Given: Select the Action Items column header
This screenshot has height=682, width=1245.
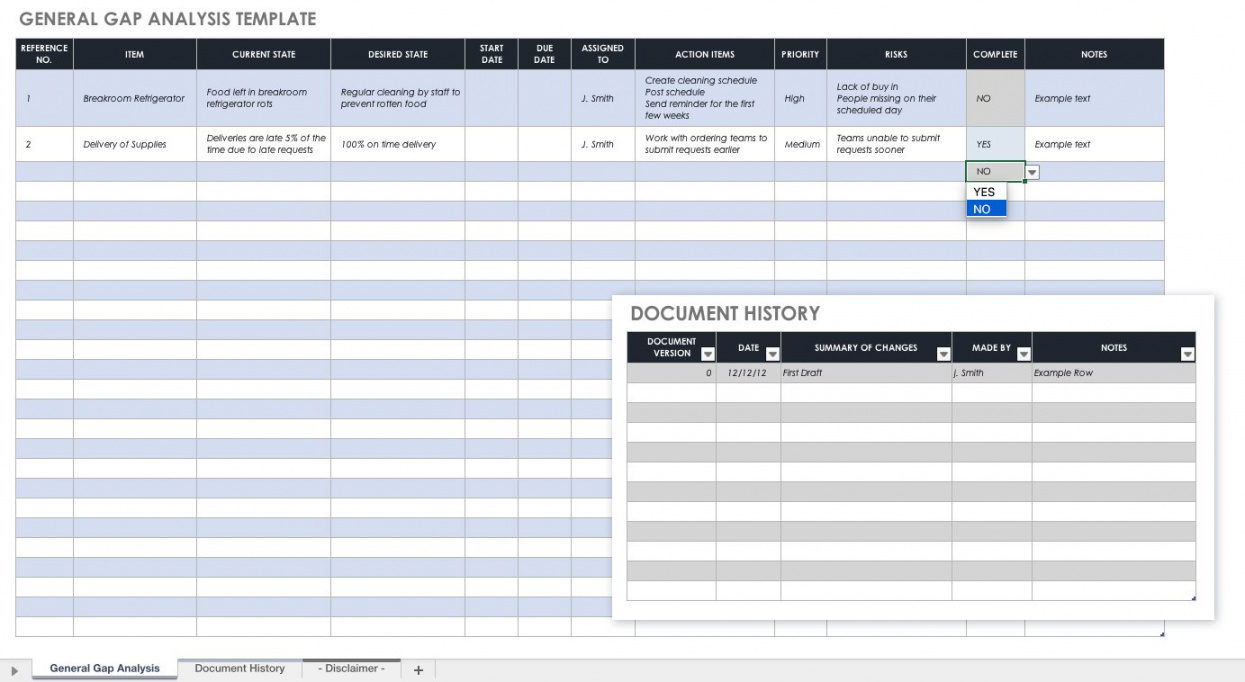Looking at the screenshot, I should pyautogui.click(x=704, y=55).
